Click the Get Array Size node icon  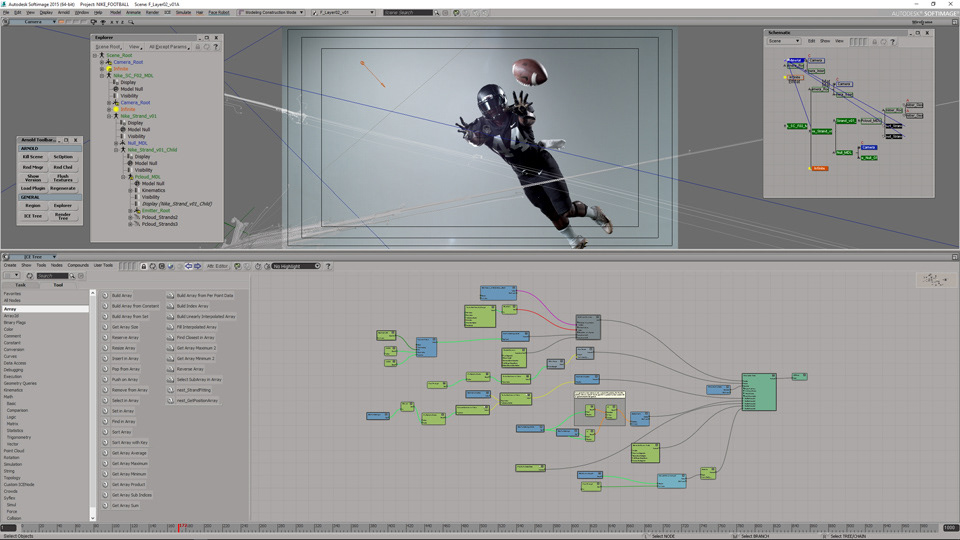click(105, 327)
